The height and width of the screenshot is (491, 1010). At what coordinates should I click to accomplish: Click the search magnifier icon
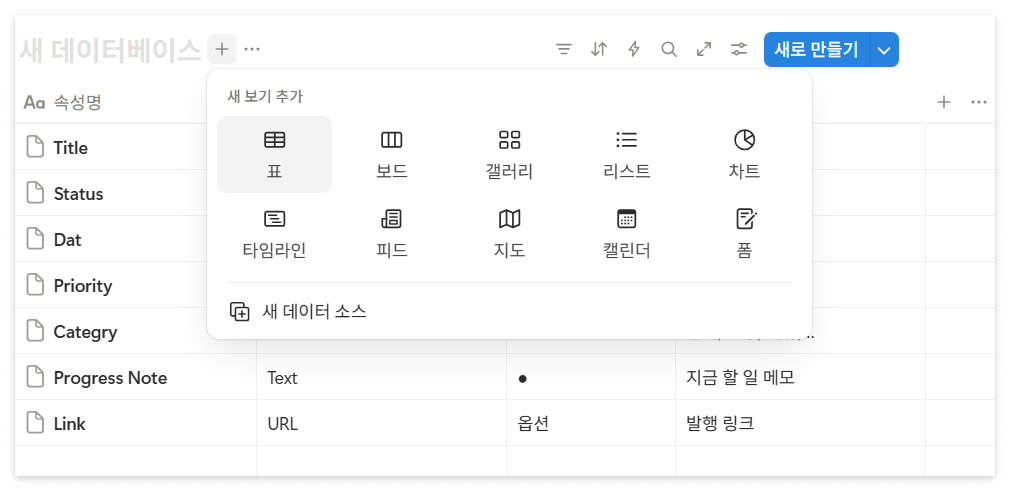(669, 49)
